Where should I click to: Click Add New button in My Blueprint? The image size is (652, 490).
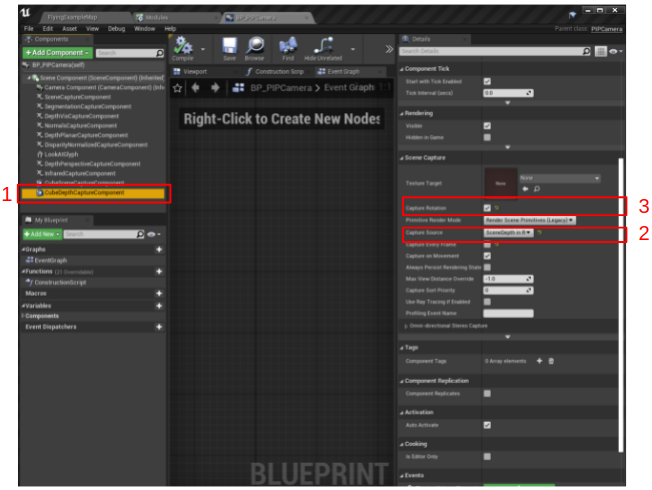coord(42,234)
